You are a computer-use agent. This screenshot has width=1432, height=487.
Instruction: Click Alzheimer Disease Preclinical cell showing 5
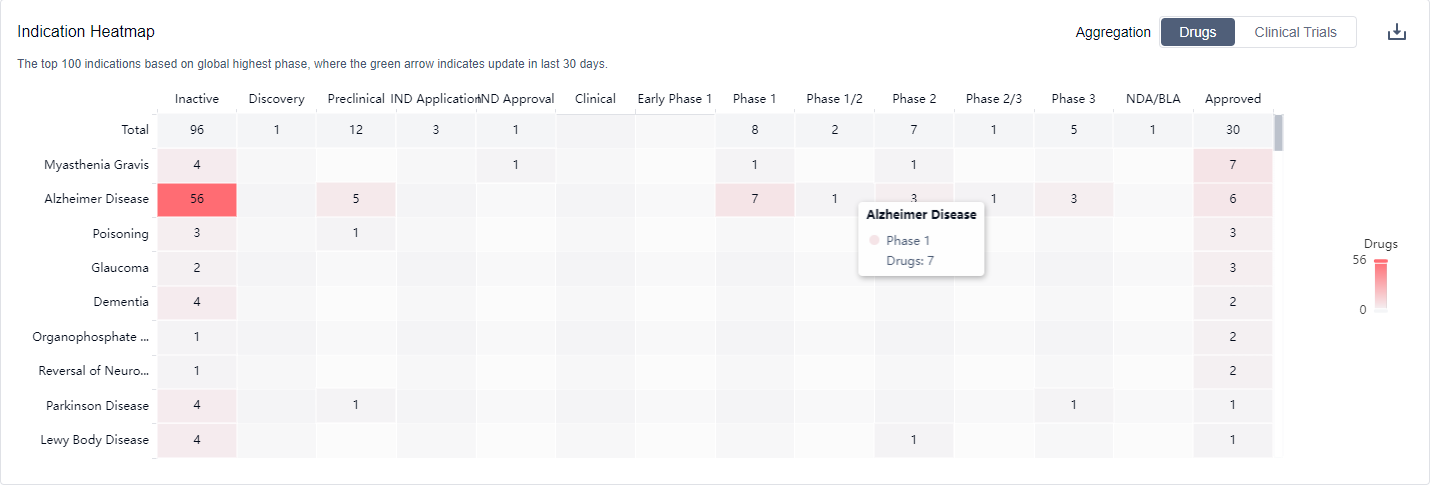tap(356, 199)
